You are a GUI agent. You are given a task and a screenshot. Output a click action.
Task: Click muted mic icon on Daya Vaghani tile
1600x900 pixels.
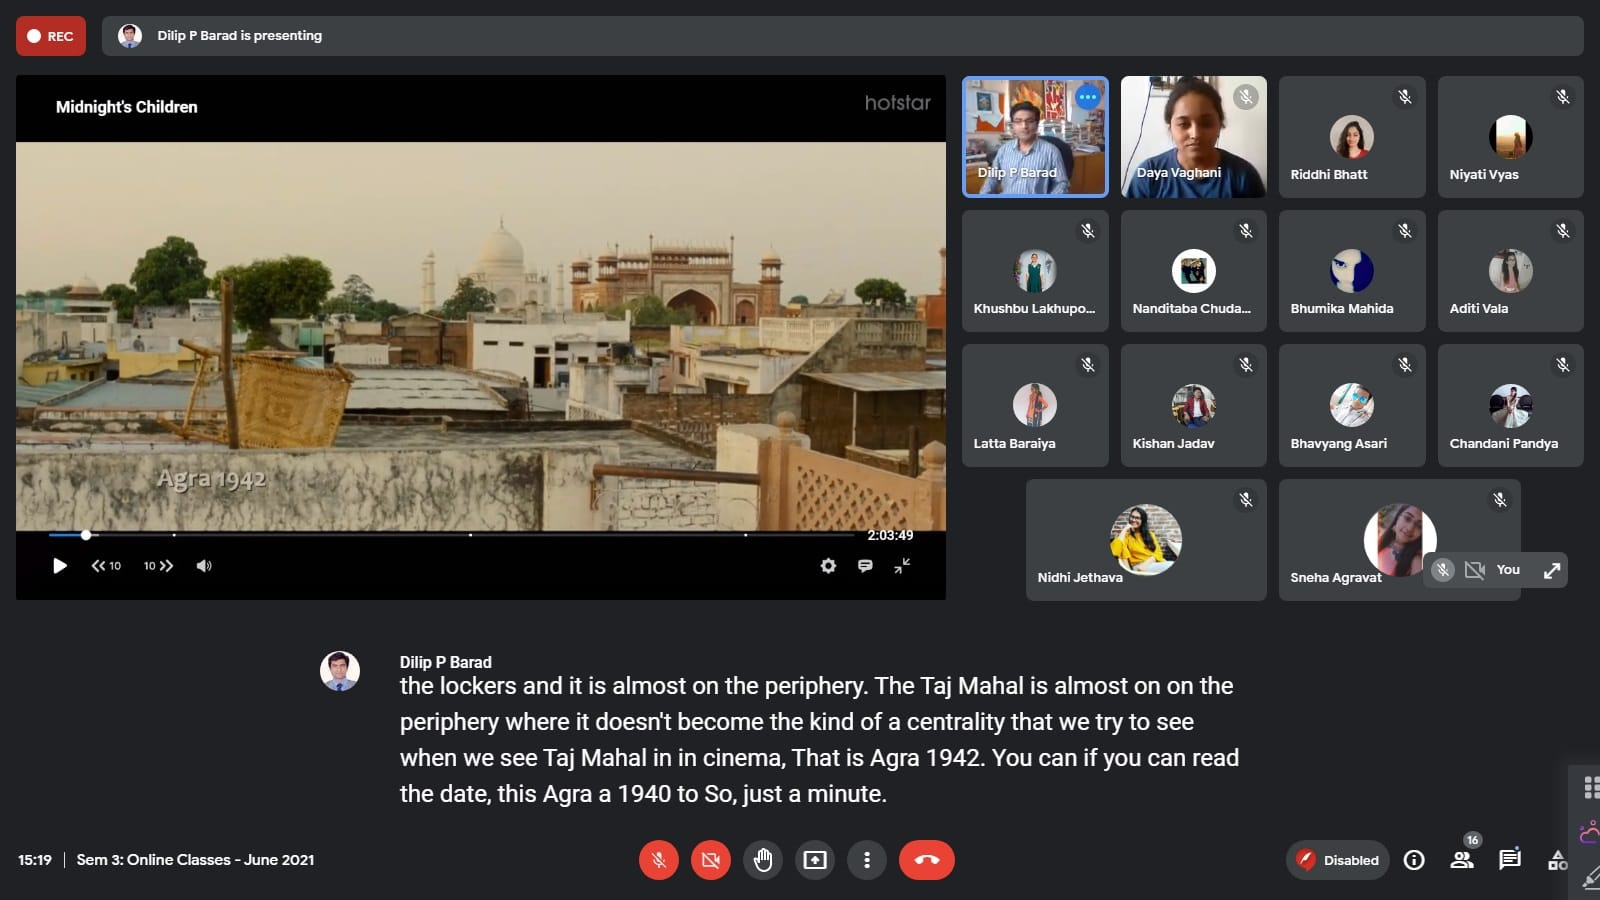1245,97
